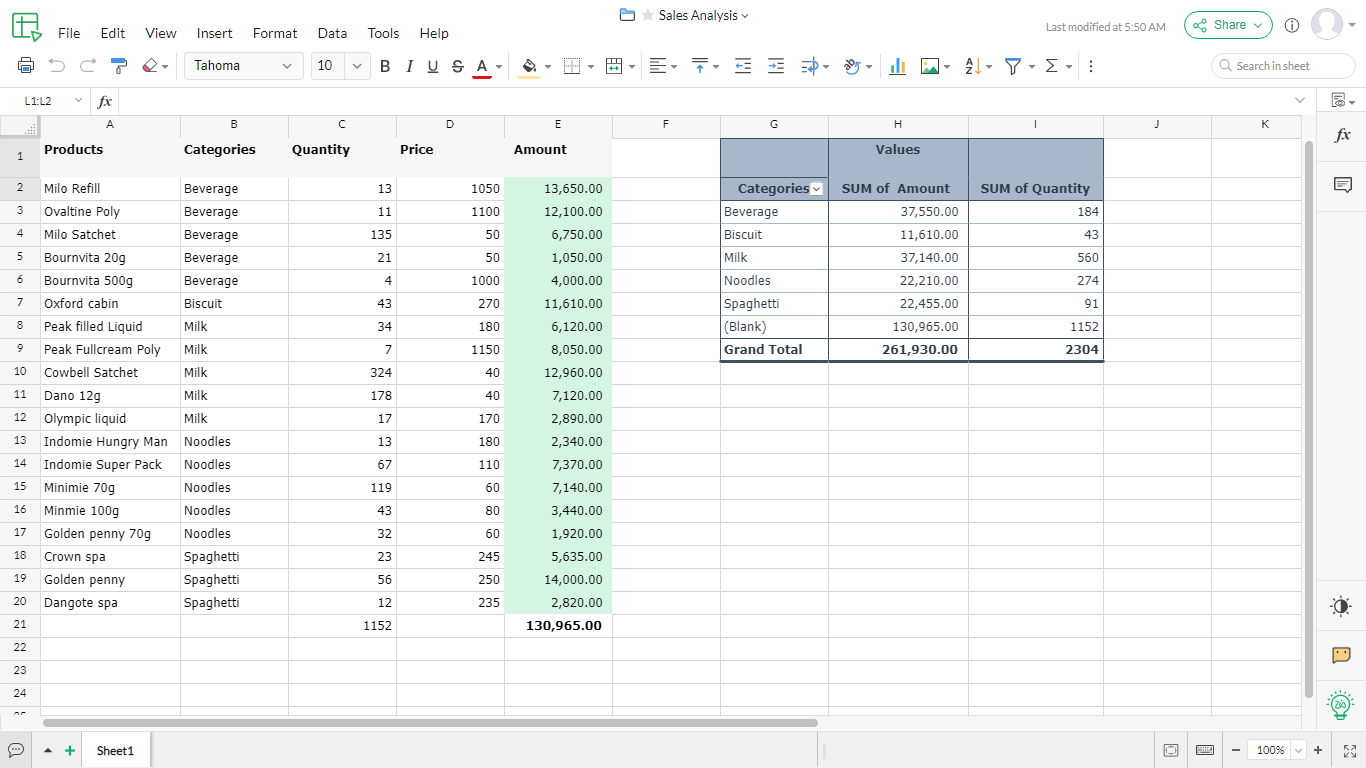This screenshot has width=1366, height=768.
Task: Zoom in with the plus button
Action: 1318,750
